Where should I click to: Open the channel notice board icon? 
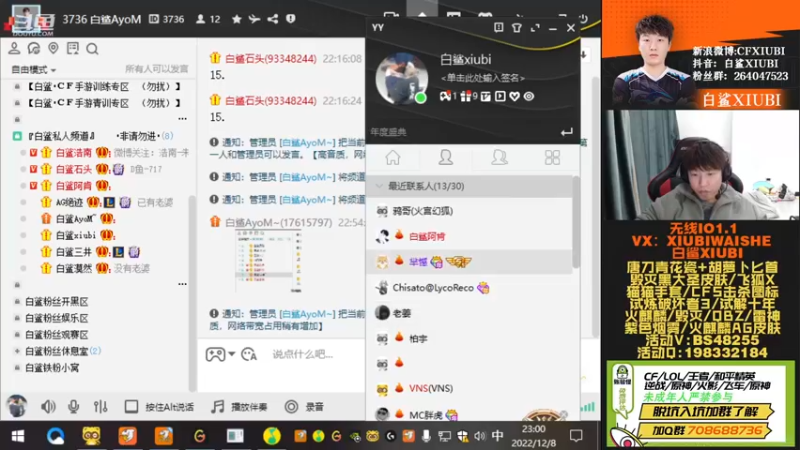pos(73,48)
